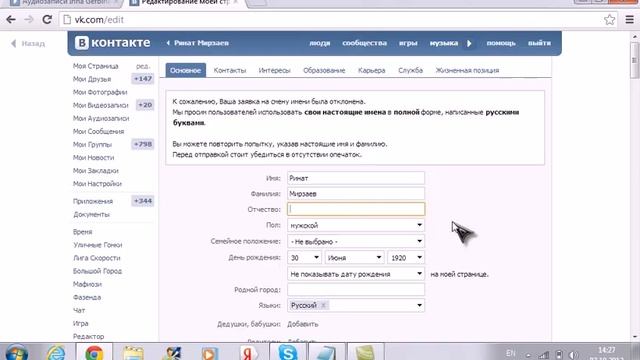Click Добавить next to Дедушки, бабушки
The image size is (640, 360).
(302, 324)
